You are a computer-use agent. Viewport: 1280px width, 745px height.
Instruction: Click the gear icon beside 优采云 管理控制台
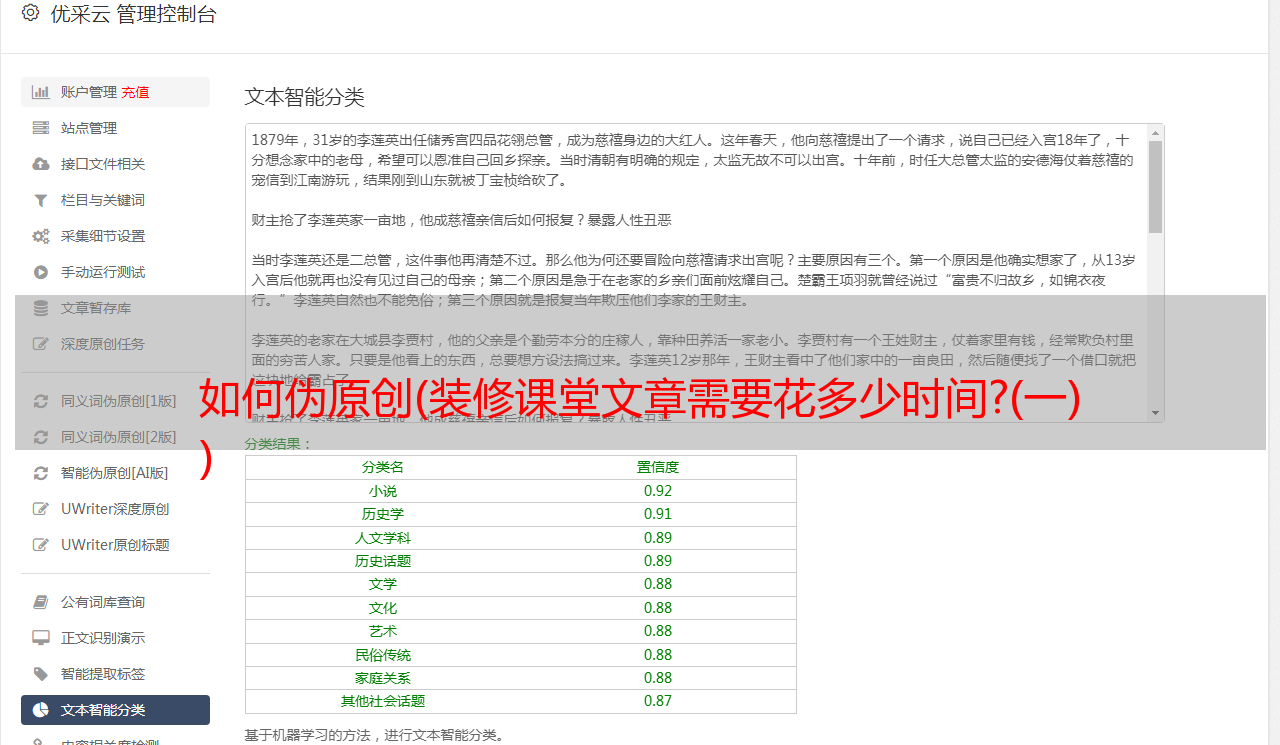(x=30, y=13)
